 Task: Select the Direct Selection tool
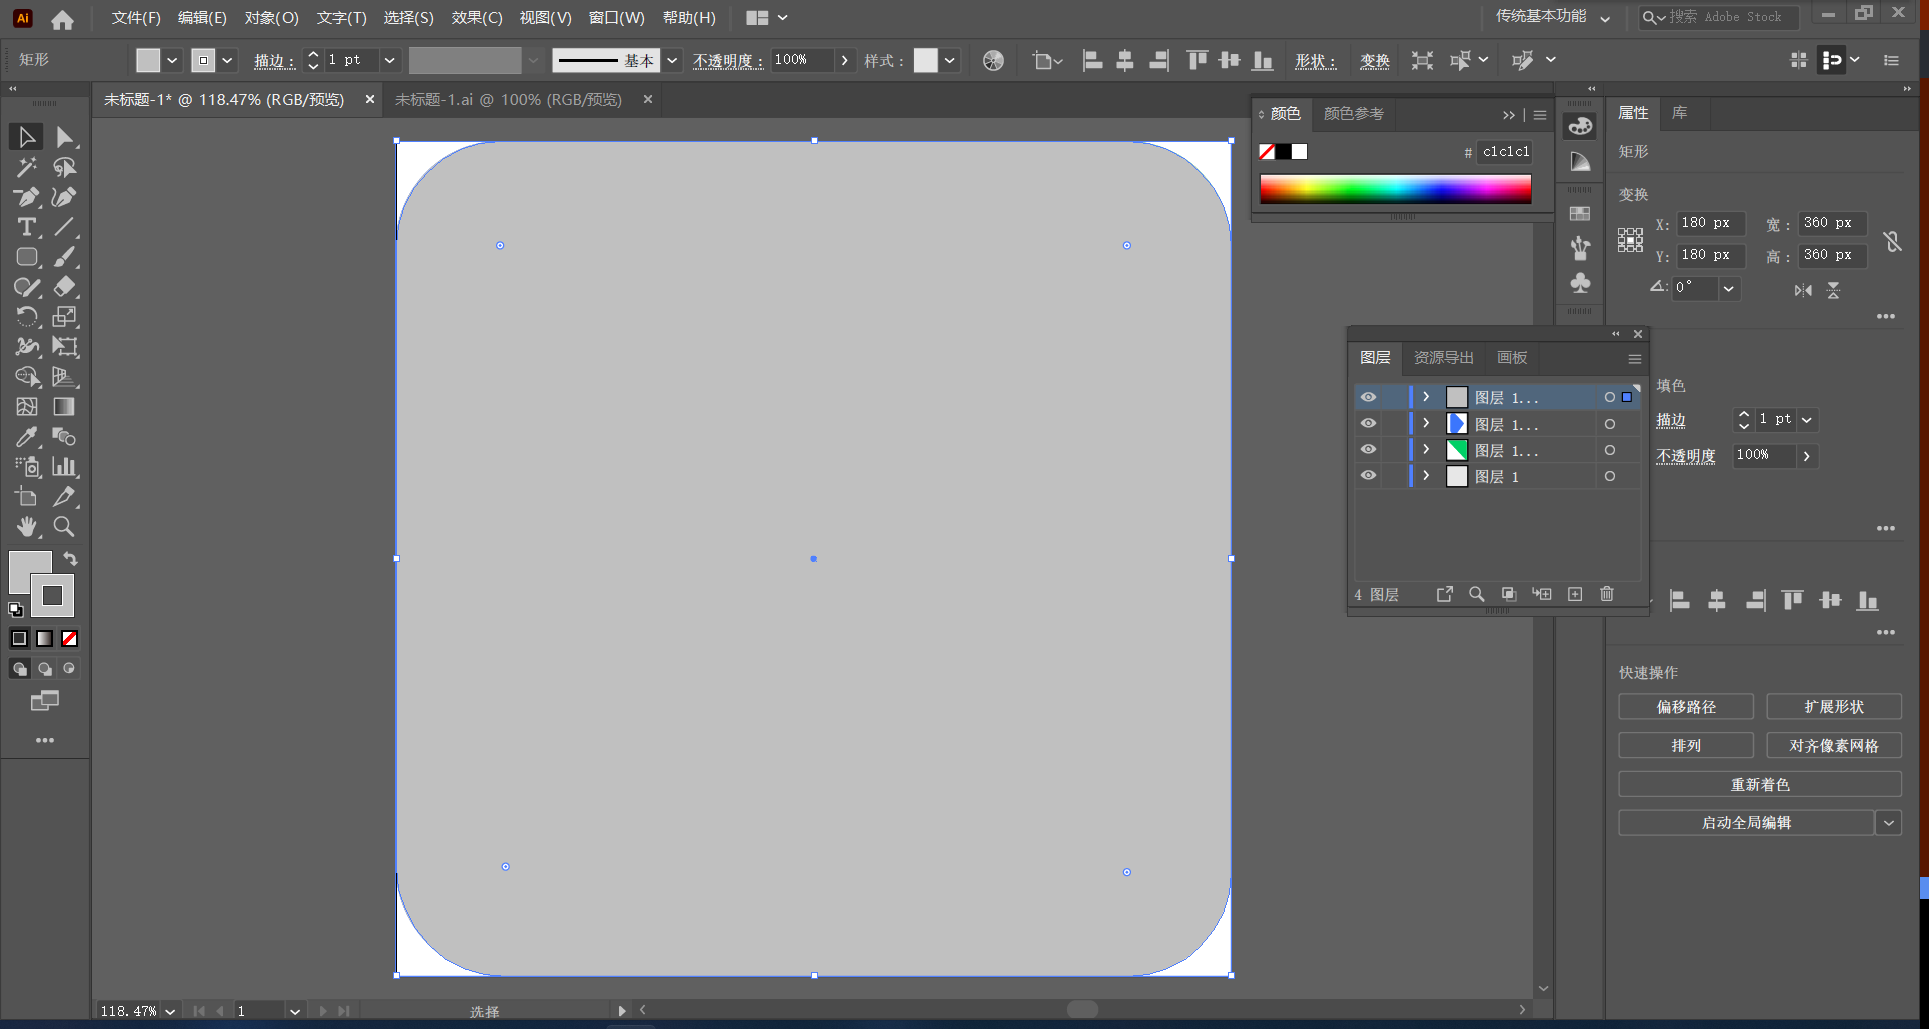[65, 137]
